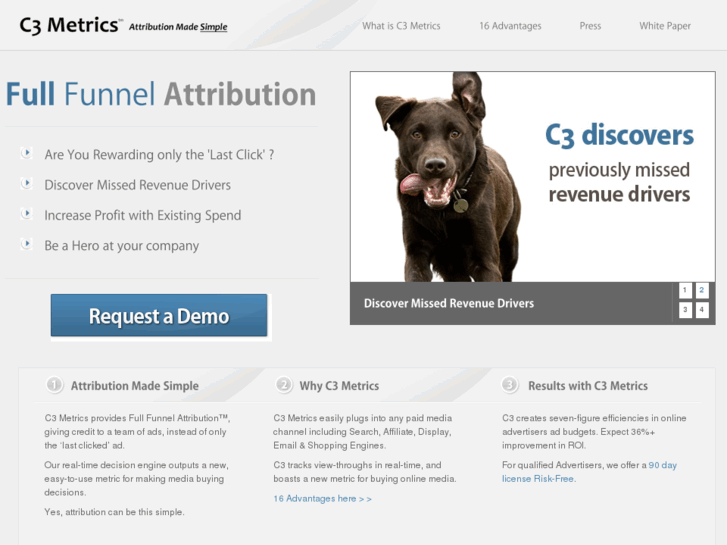Click the bullet icon beside Be a Hero

point(27,244)
